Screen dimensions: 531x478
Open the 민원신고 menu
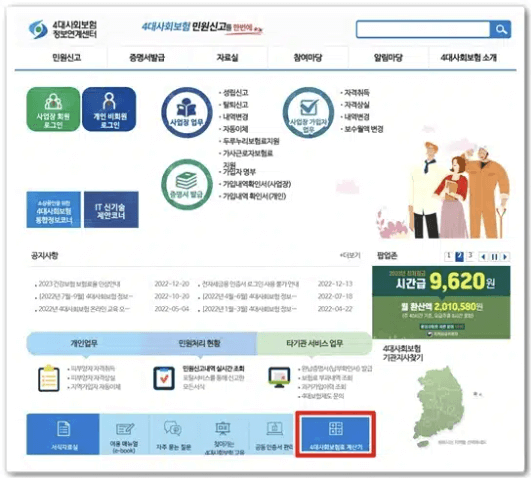click(66, 58)
